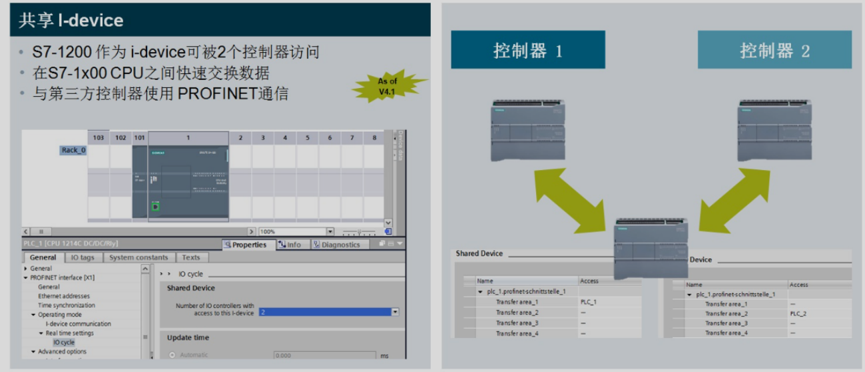The height and width of the screenshot is (372, 865).
Task: Click the horizontal scrollbar thumb below rack
Action: [41, 232]
